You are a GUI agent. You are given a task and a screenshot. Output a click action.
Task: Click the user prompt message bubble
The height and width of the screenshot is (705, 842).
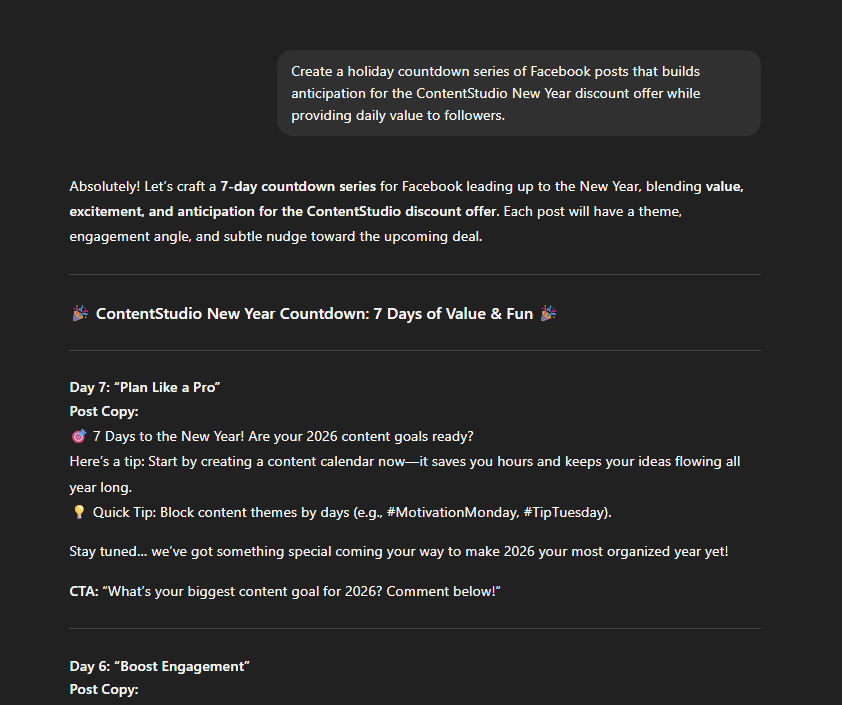click(518, 93)
